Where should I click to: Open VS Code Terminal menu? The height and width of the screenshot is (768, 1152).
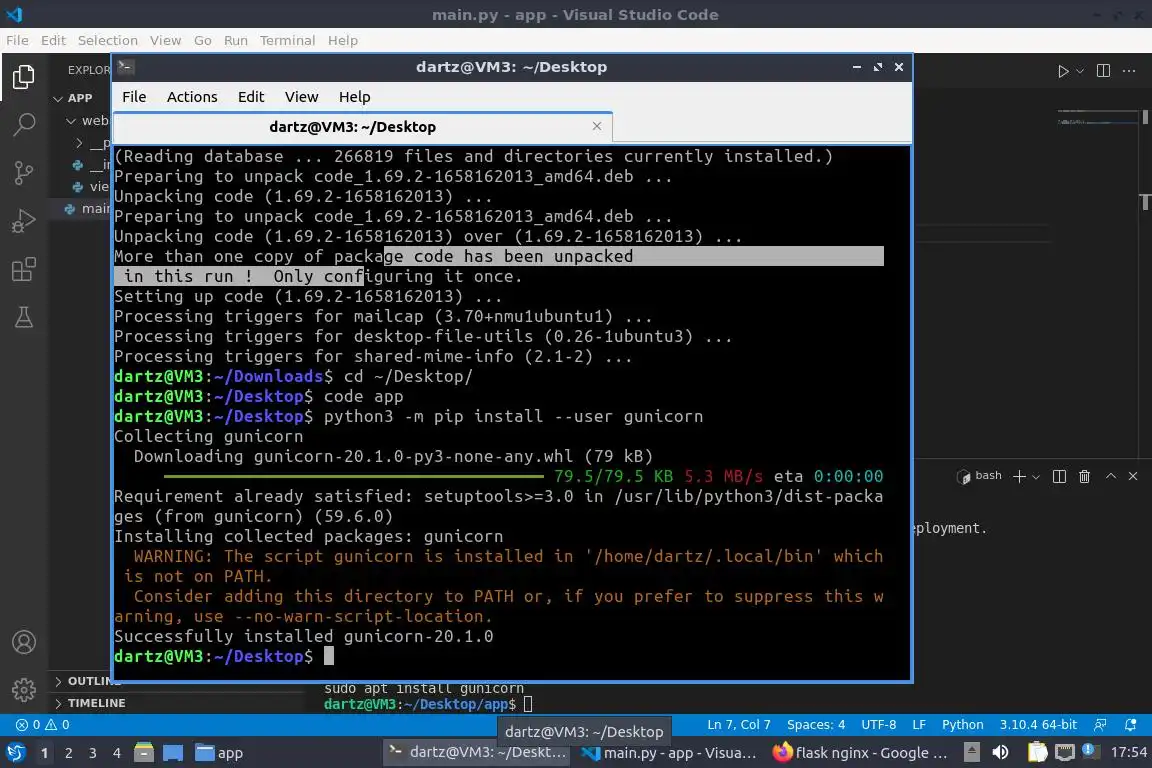(x=287, y=40)
